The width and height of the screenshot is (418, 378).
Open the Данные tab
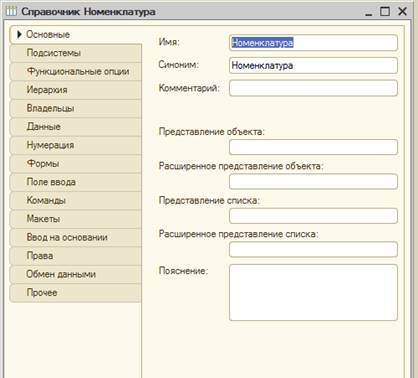76,127
